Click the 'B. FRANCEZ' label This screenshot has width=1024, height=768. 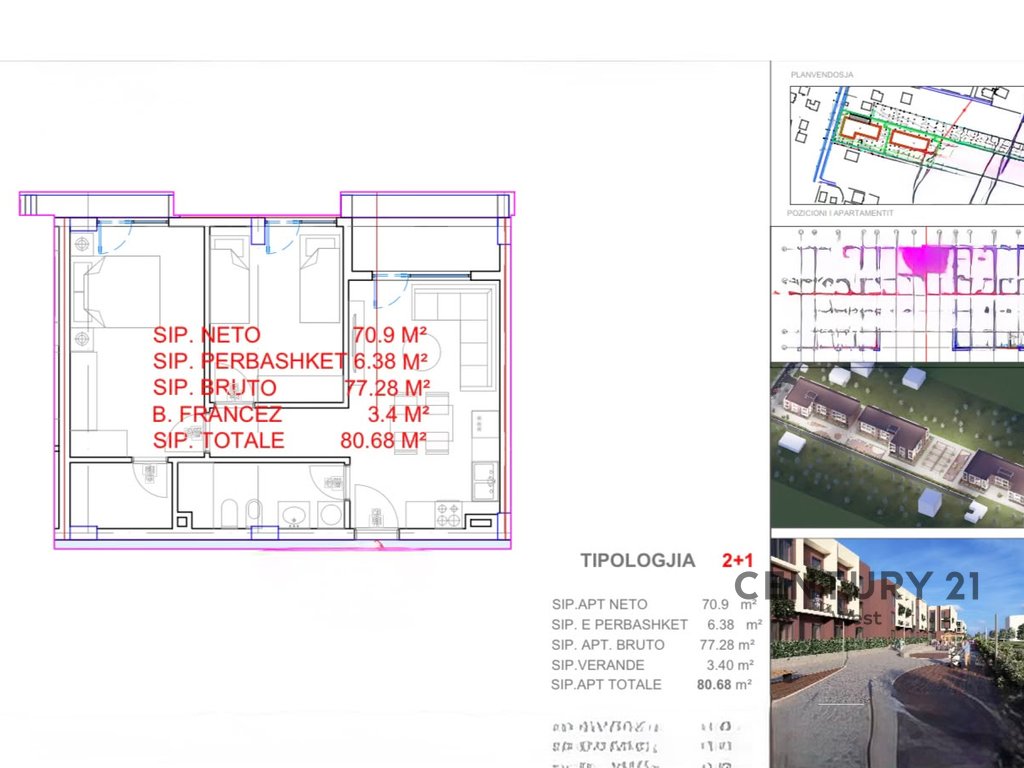(217, 414)
